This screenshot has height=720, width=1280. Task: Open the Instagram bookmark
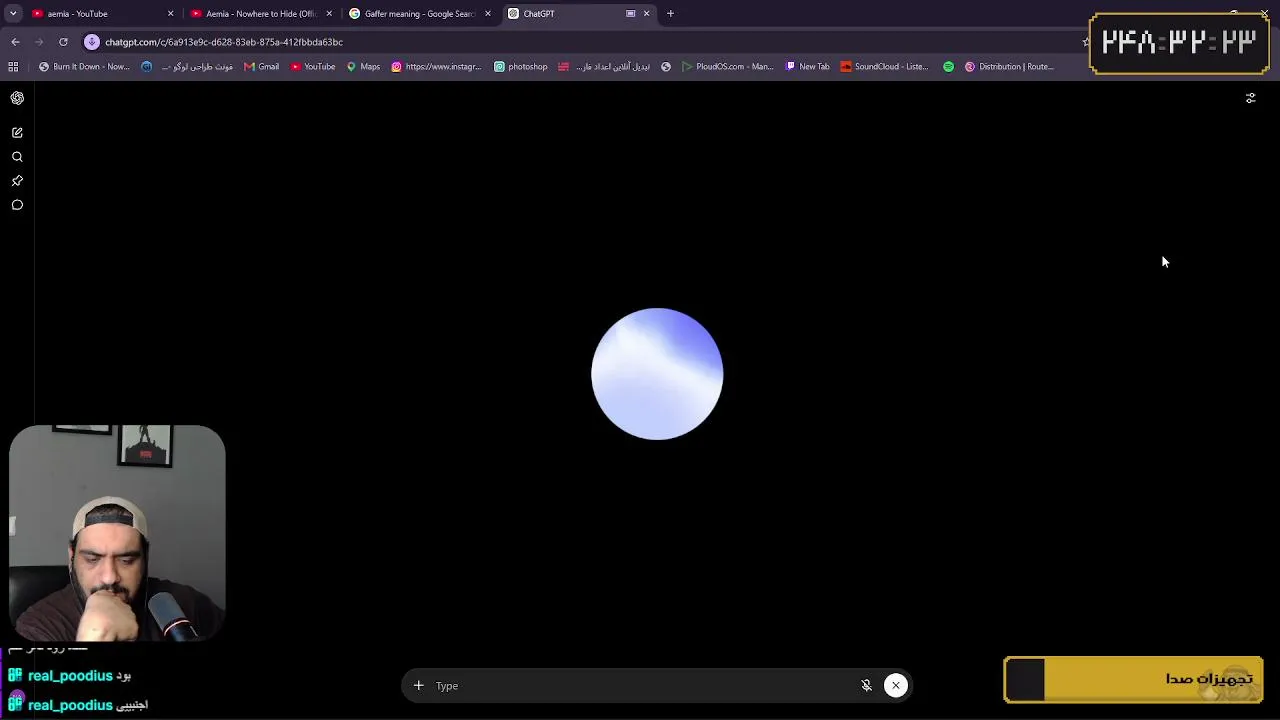tap(436, 67)
